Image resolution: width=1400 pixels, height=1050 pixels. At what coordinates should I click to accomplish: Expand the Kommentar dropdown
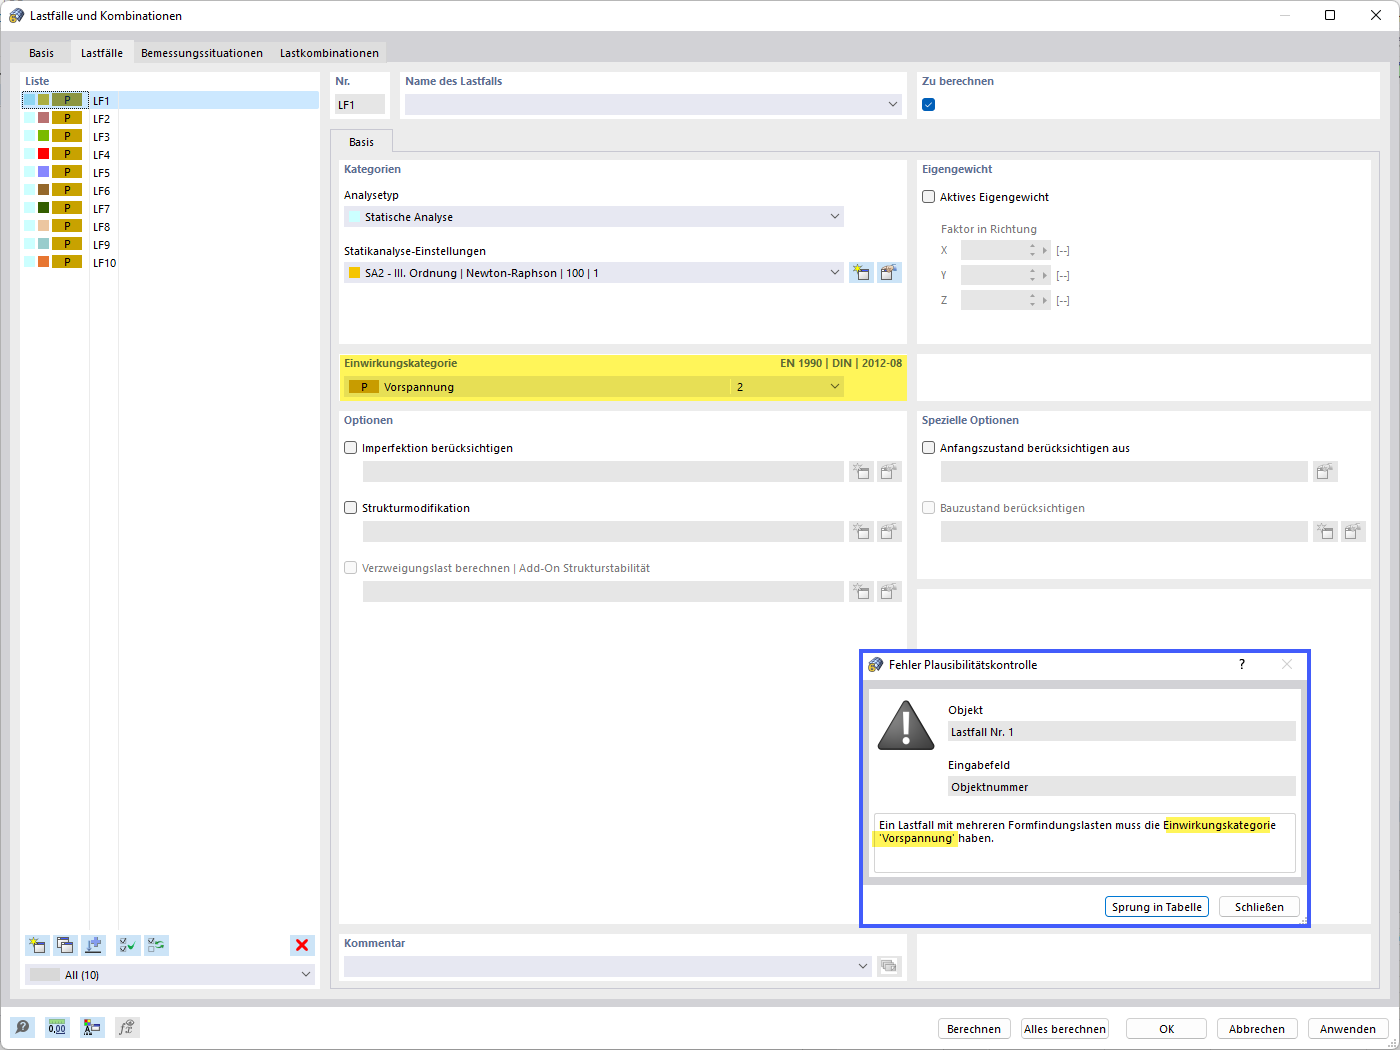863,966
